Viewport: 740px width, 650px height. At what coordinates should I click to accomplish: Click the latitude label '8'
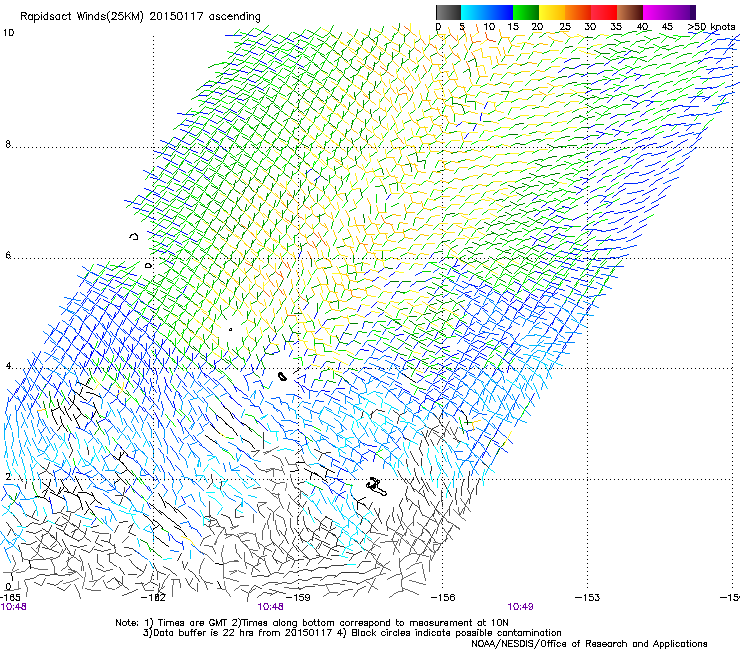(x=8, y=144)
